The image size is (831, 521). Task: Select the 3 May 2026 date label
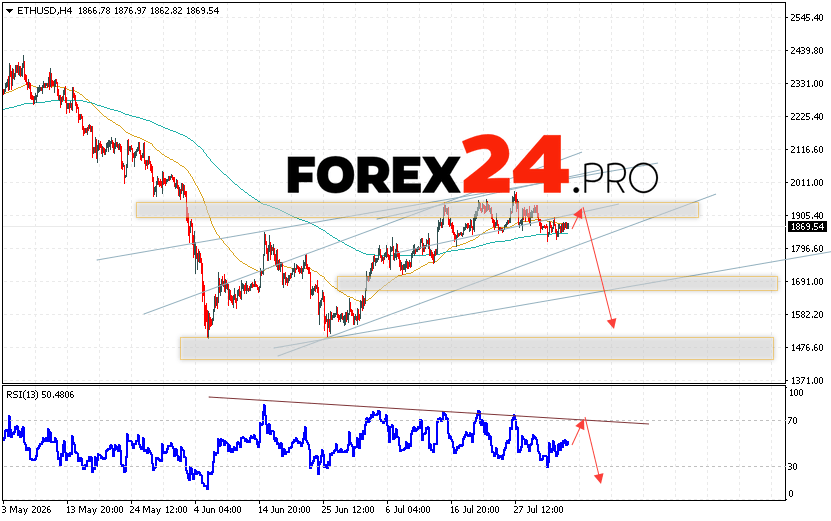(26, 510)
